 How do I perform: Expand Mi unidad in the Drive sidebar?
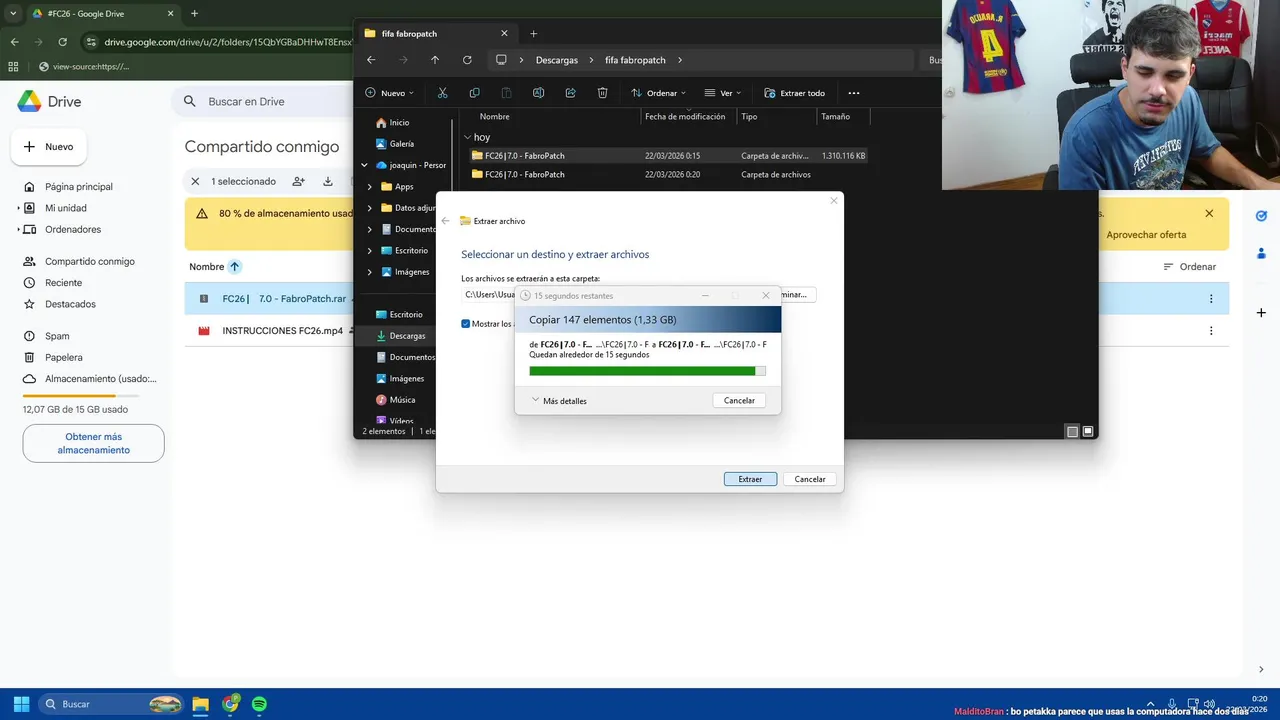18,208
